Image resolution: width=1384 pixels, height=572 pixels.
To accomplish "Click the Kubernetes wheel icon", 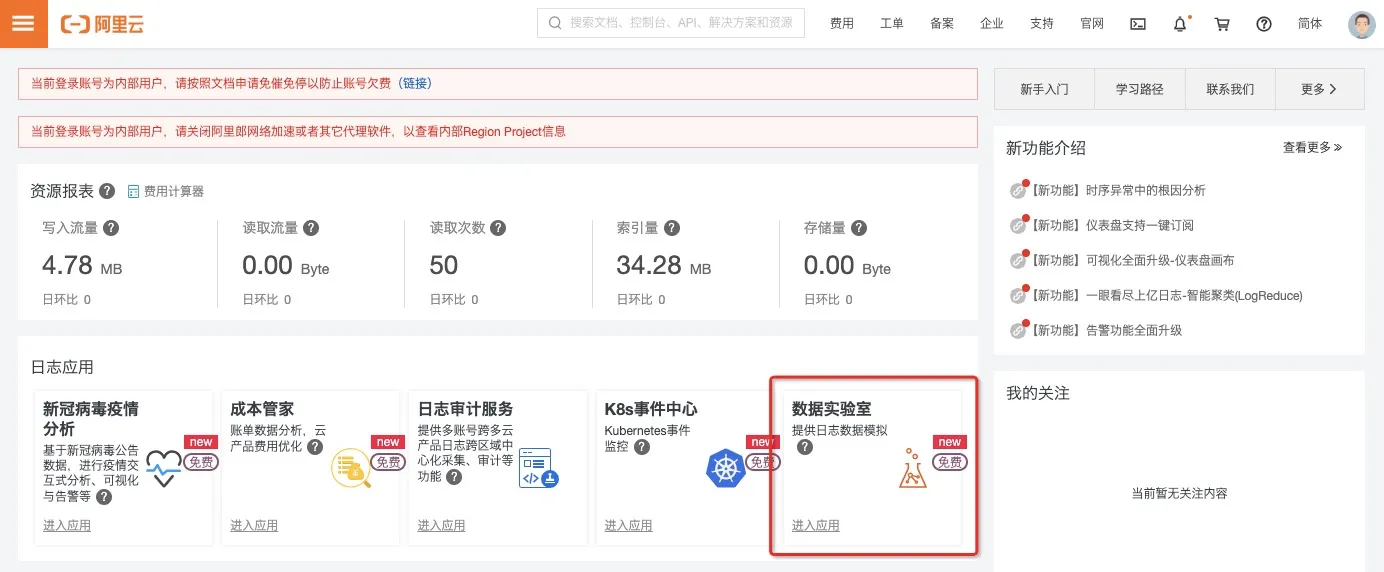I will coord(726,468).
